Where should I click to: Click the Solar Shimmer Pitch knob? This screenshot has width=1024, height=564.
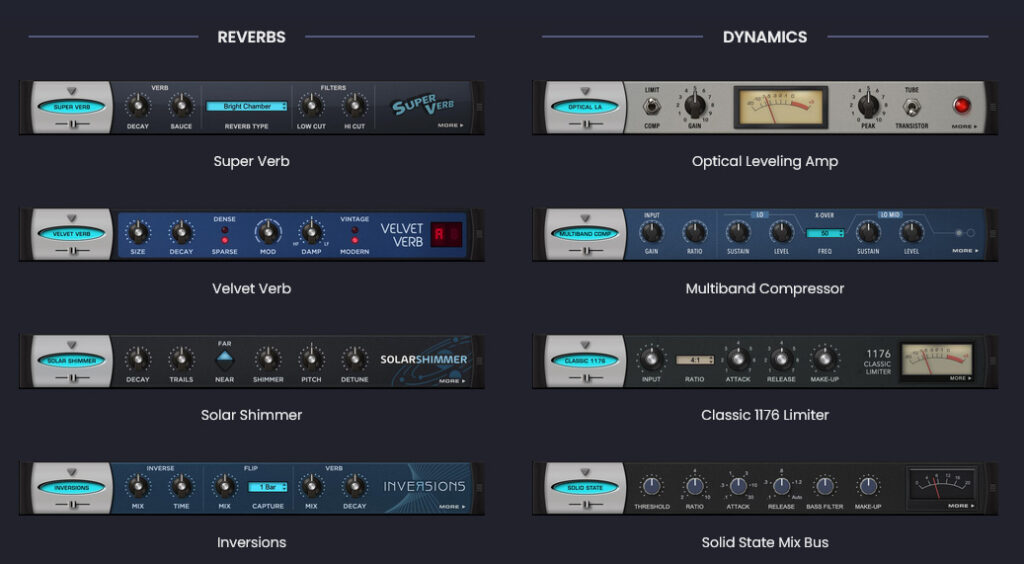tap(311, 359)
